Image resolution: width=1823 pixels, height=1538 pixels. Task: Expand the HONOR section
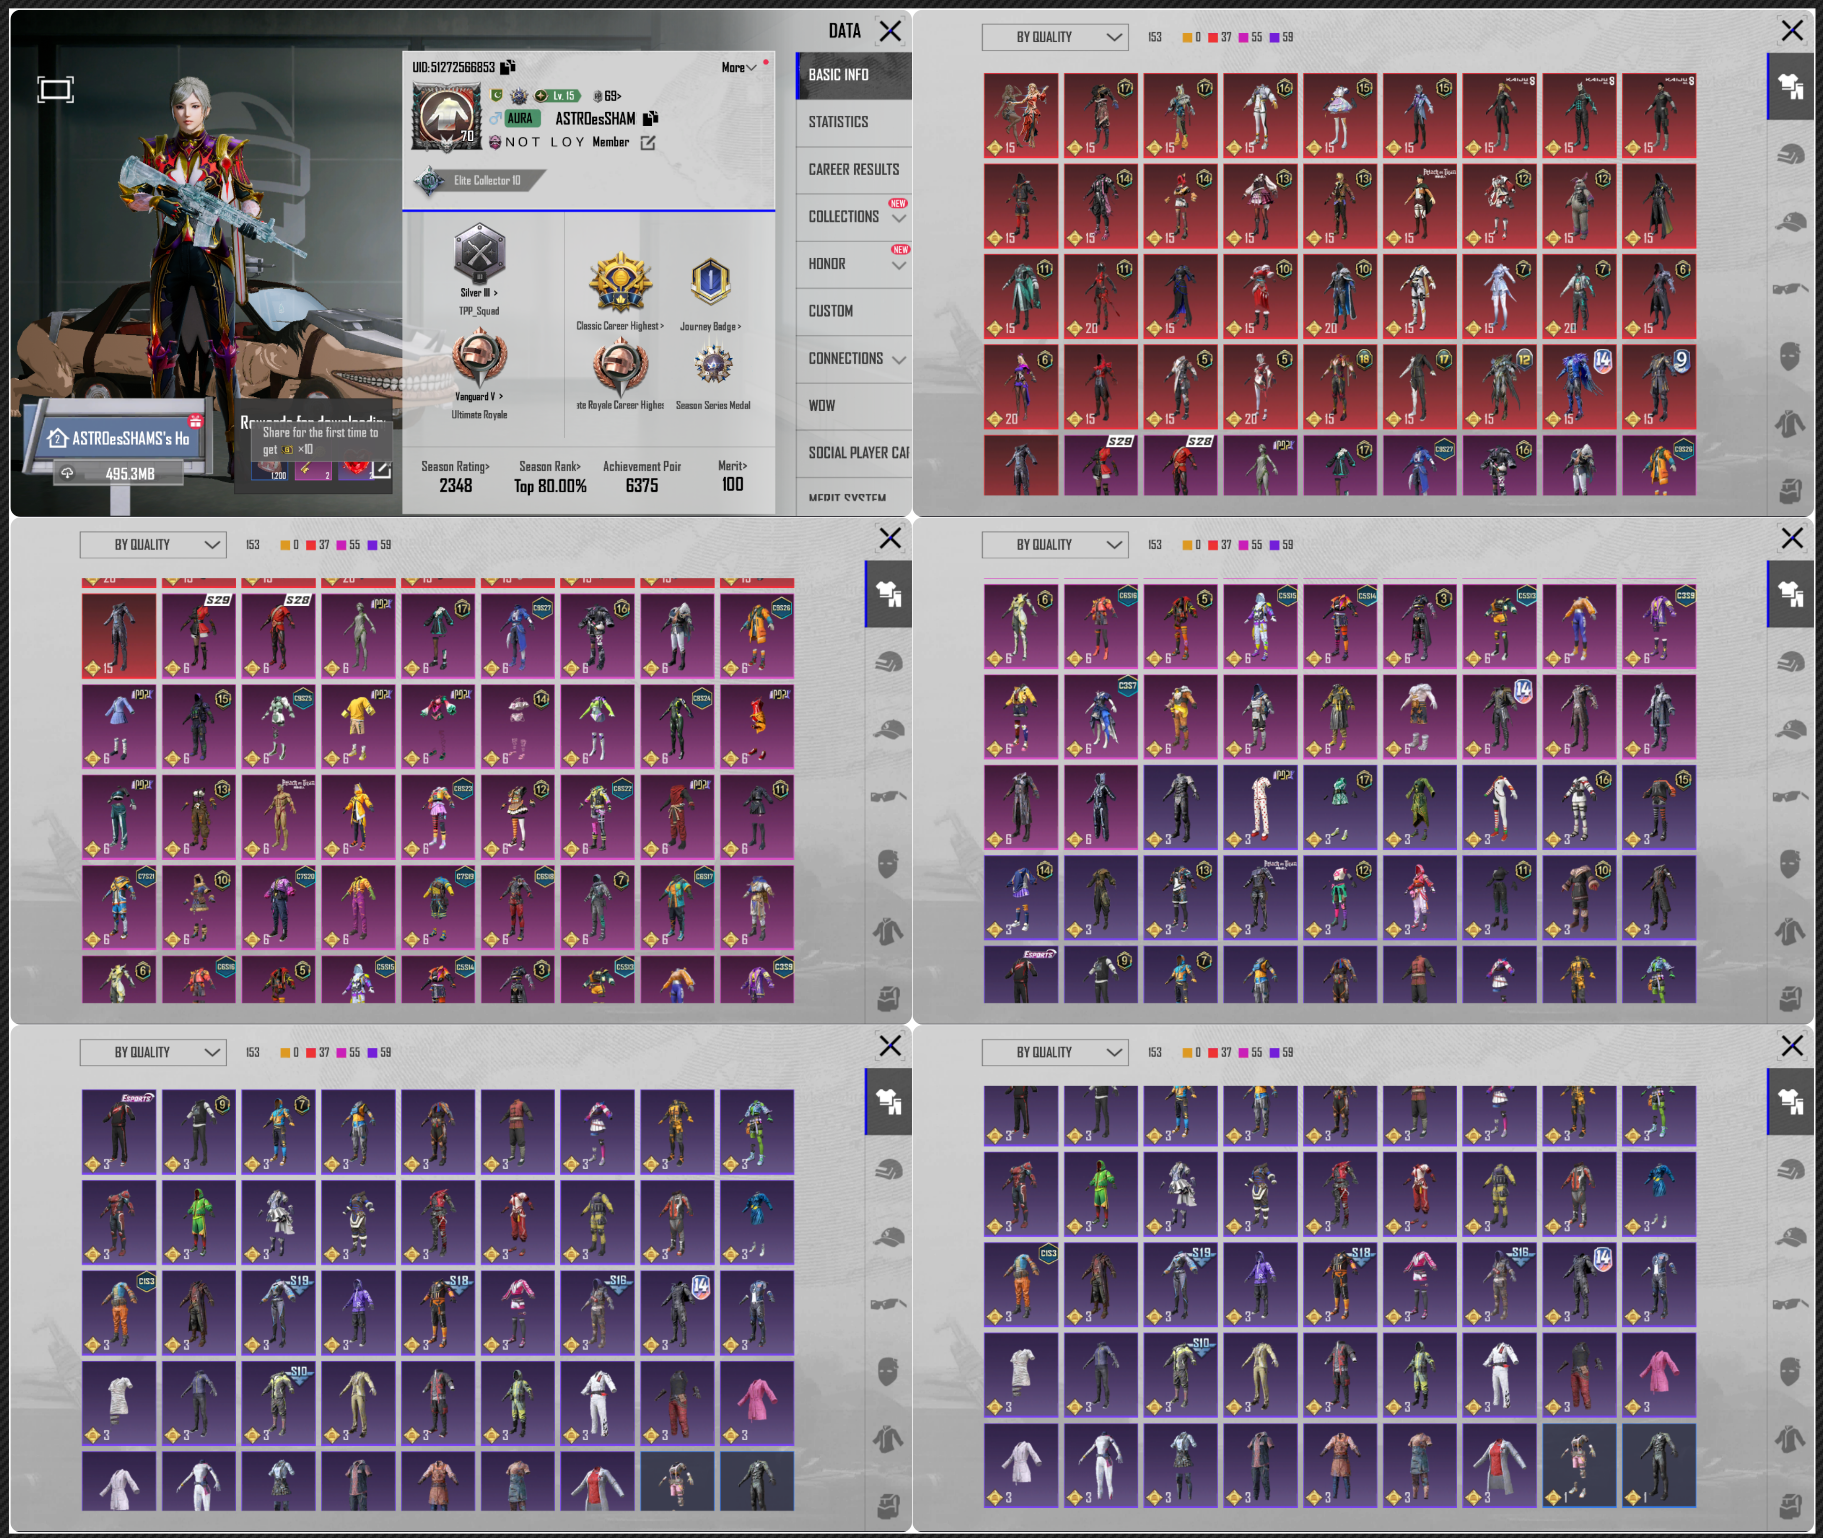(x=853, y=264)
